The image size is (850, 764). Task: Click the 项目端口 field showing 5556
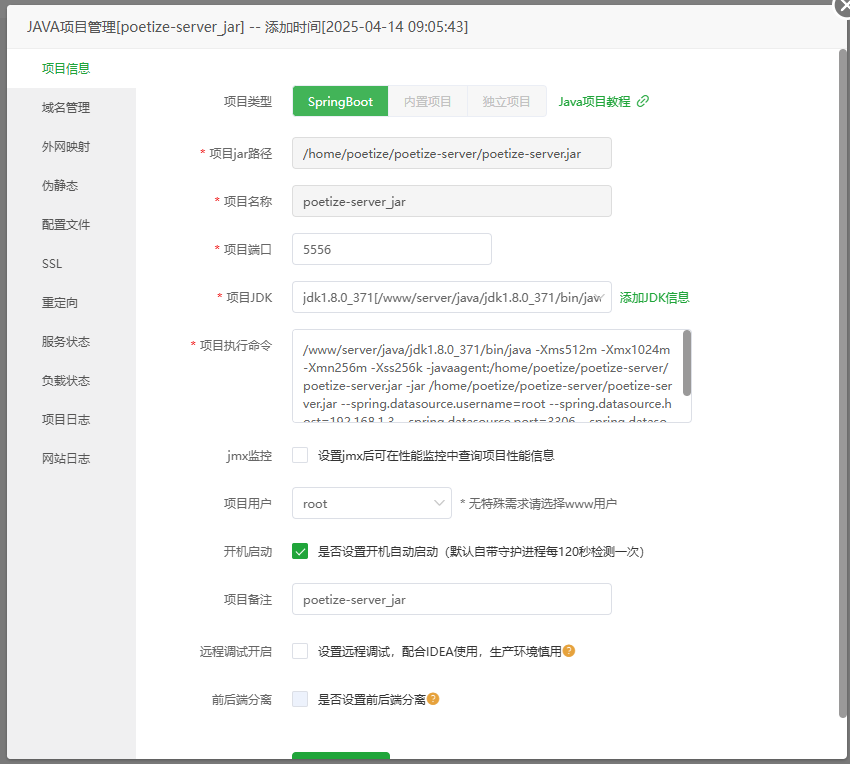click(x=391, y=249)
